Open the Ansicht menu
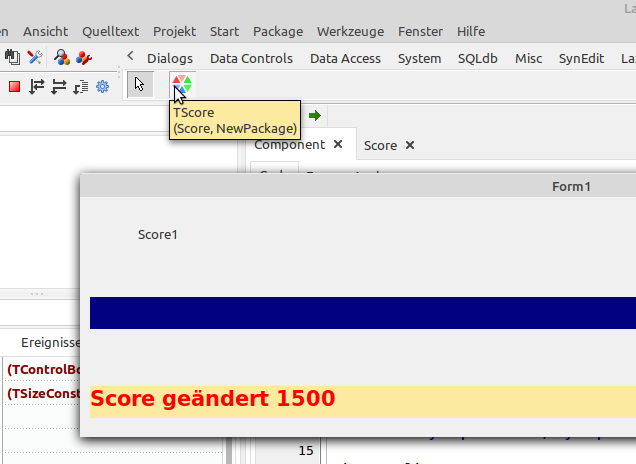 point(45,31)
